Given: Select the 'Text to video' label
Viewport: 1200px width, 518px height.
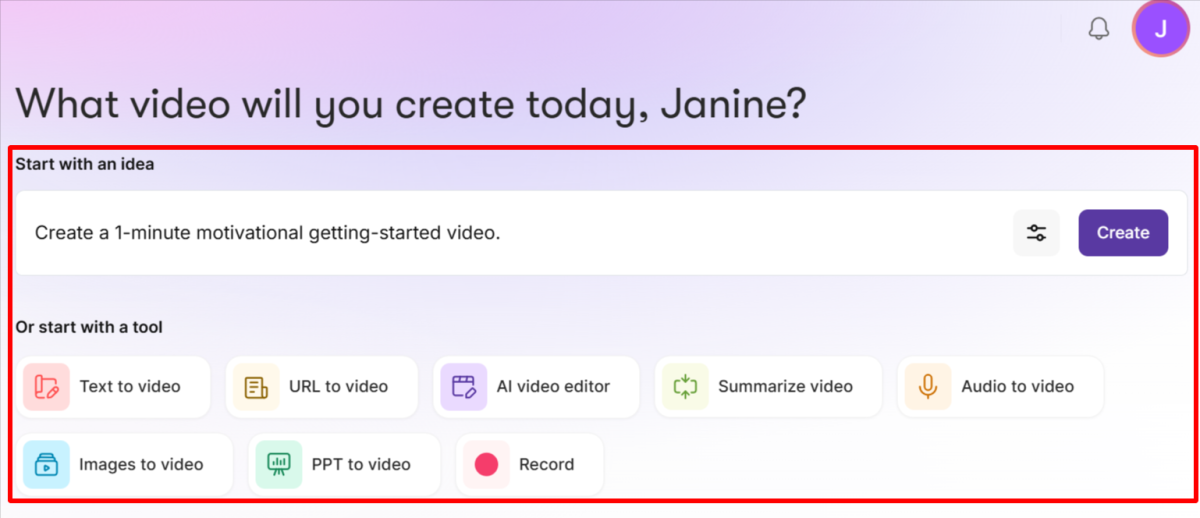Looking at the screenshot, I should (130, 387).
